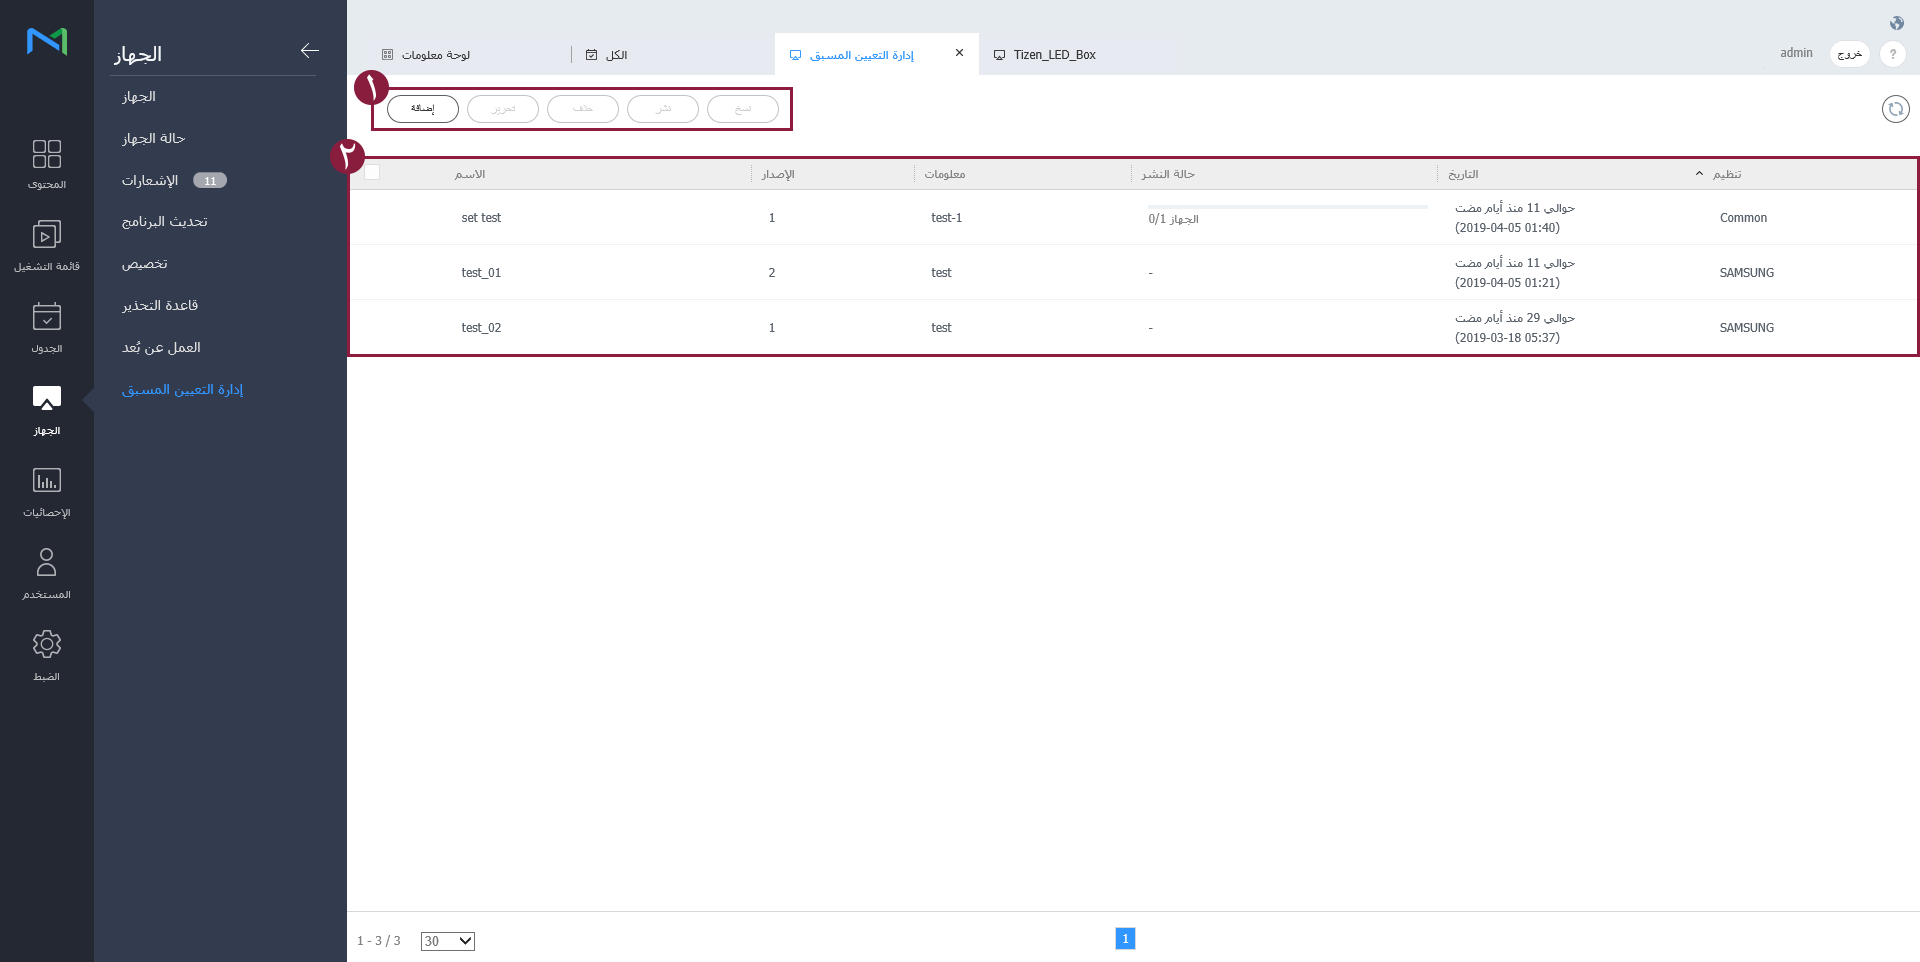Close the إدارة التعيين المسبق tab
This screenshot has height=962, width=1920.
(959, 53)
